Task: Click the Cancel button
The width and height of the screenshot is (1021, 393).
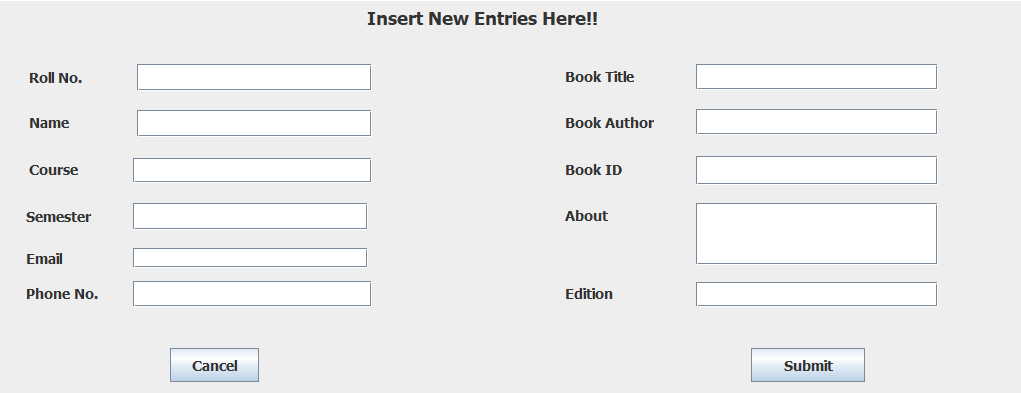Action: (214, 365)
